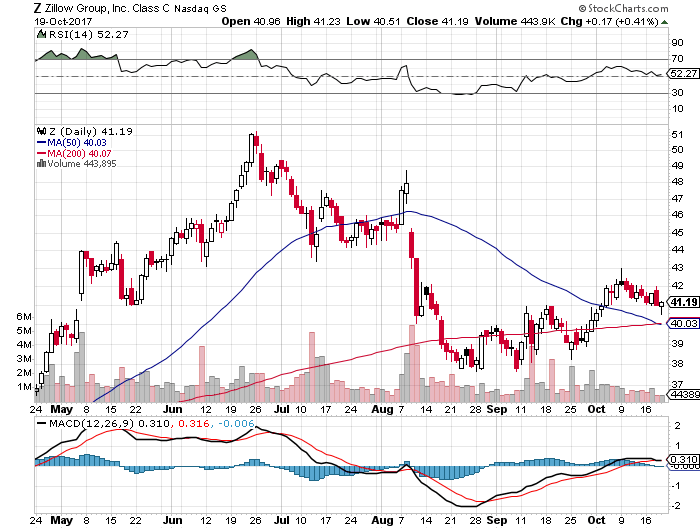Click the candlestick icon beside Z (Daily)
The height and width of the screenshot is (528, 700).
41,131
